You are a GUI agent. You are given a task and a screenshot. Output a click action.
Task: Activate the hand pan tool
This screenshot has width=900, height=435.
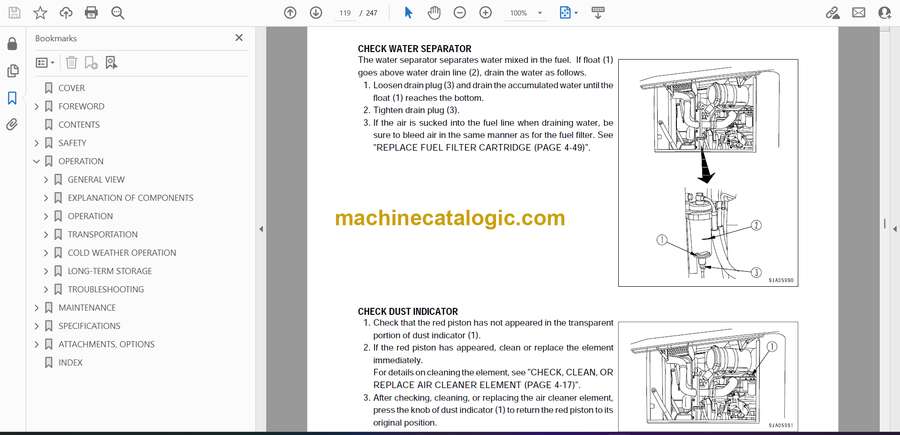(435, 13)
